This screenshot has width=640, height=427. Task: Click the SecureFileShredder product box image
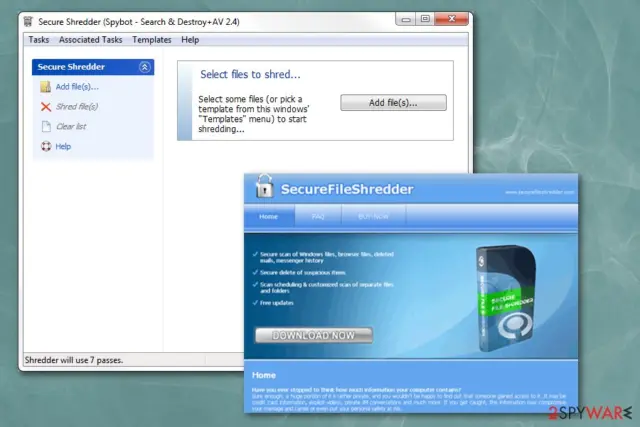505,298
